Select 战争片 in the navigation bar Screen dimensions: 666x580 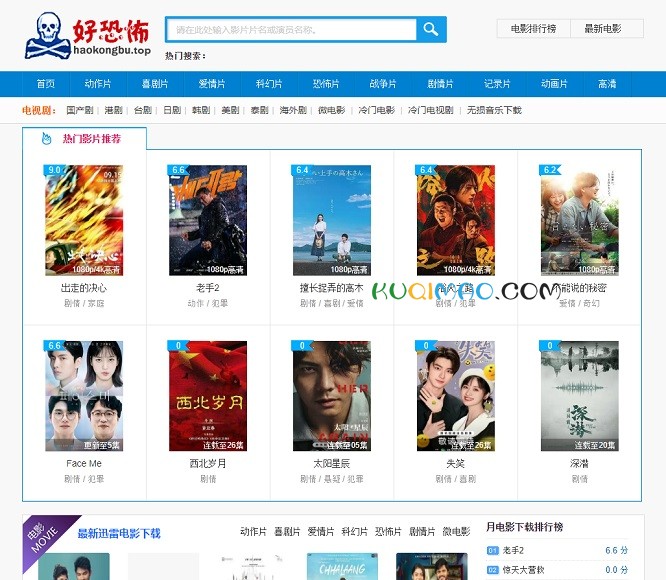pyautogui.click(x=383, y=84)
